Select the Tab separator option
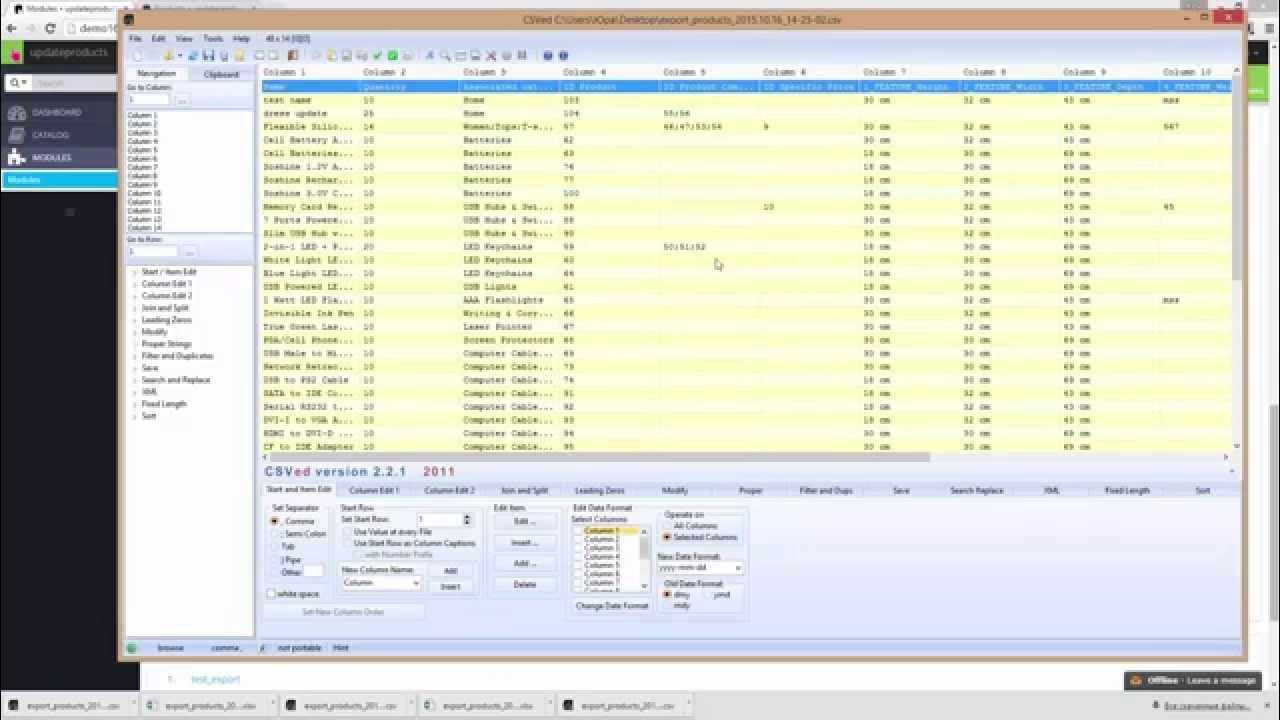 point(274,547)
